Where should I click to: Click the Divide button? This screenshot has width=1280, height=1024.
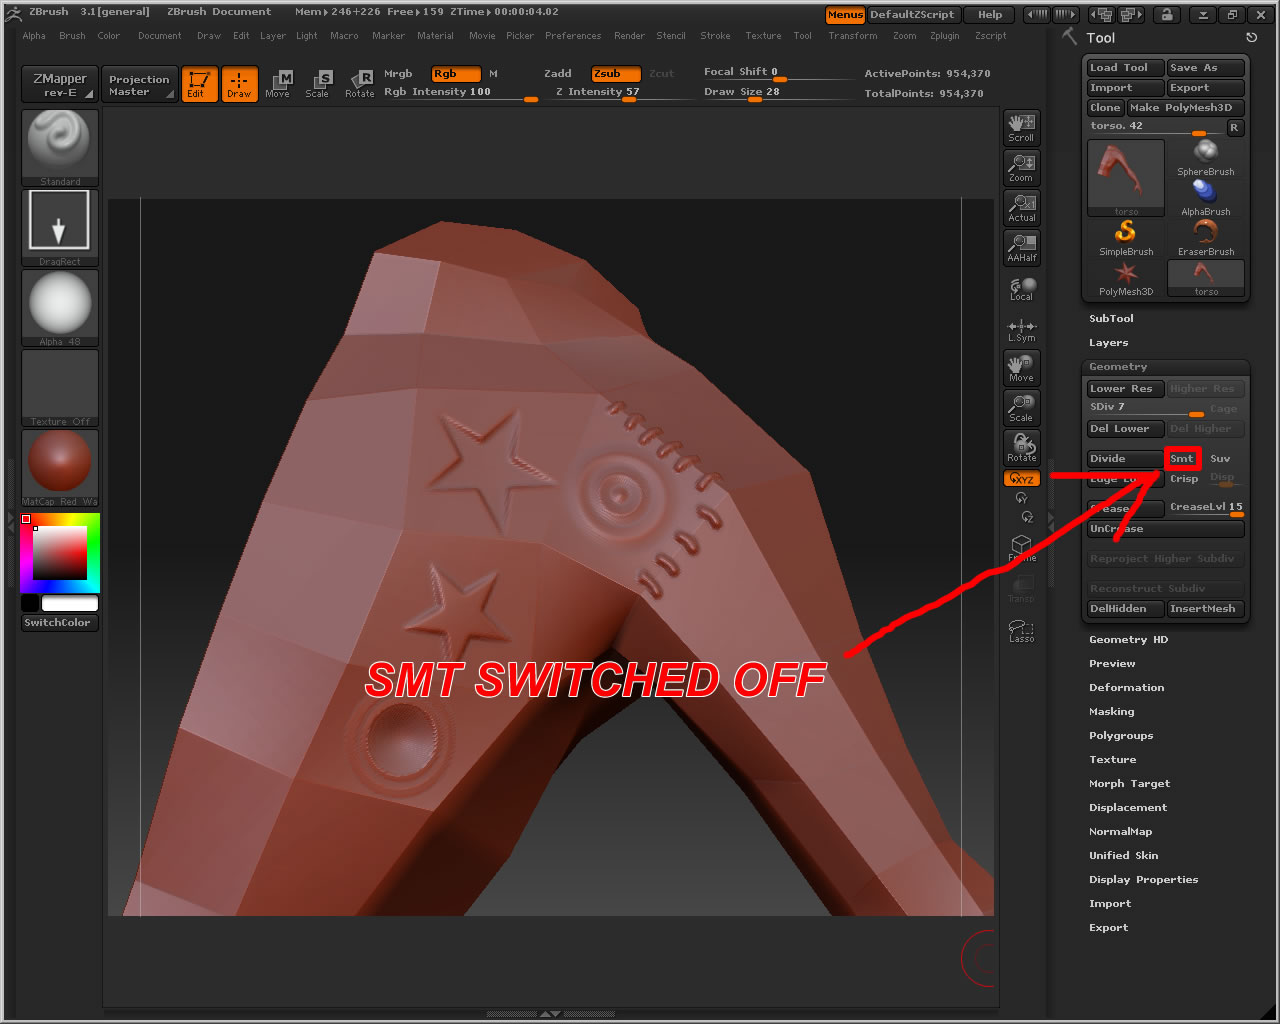tap(1124, 459)
